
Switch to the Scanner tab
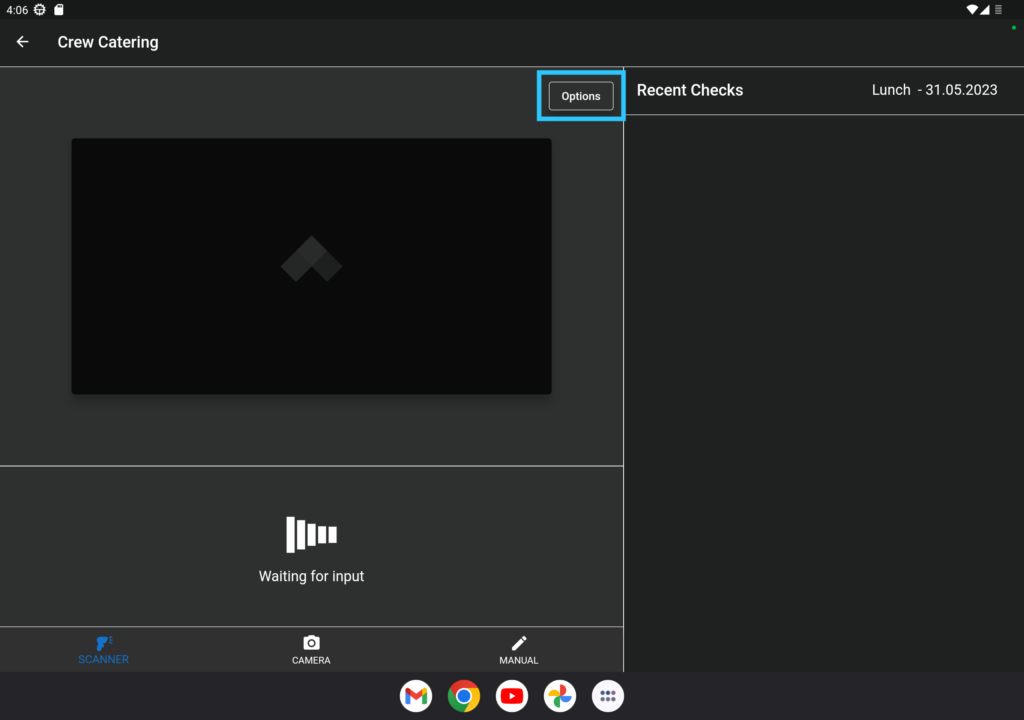[x=103, y=650]
